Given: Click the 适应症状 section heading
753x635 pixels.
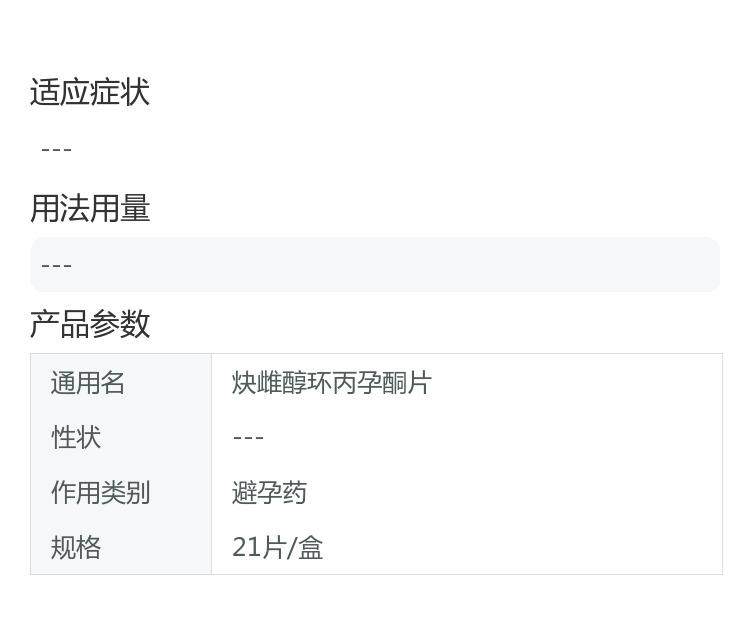Looking at the screenshot, I should pyautogui.click(x=90, y=92).
